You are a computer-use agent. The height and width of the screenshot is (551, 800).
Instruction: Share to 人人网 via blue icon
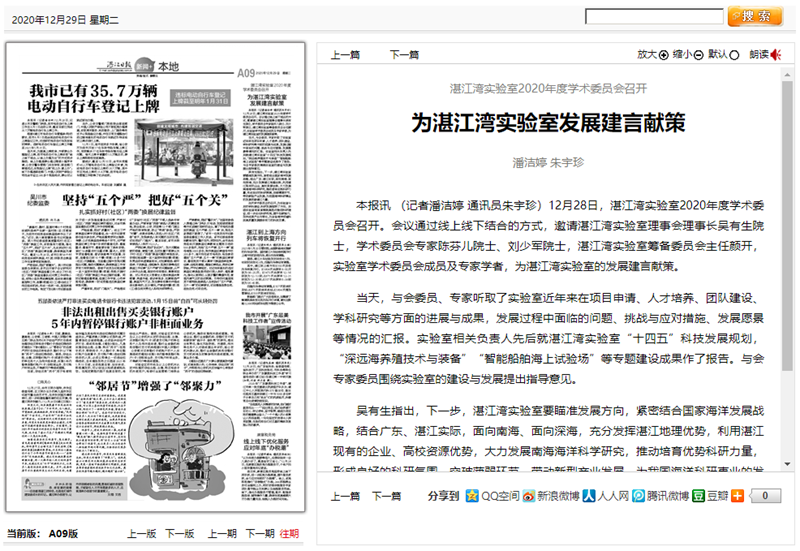coord(589,496)
